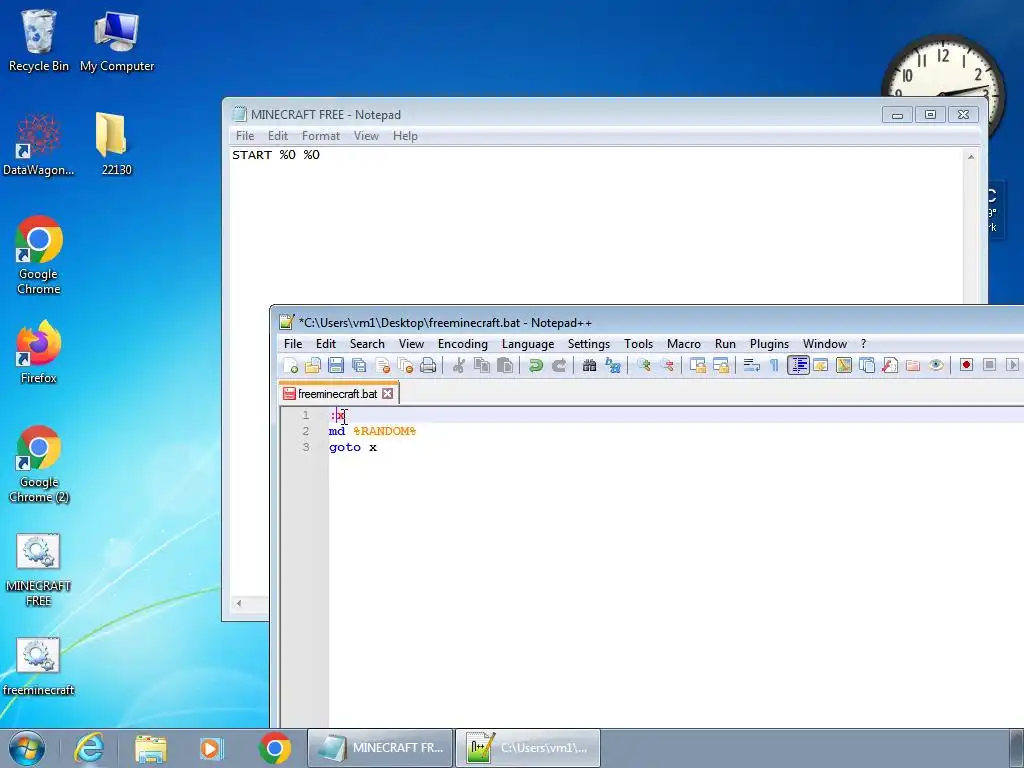Click Chrome icon in the taskbar
This screenshot has height=768, width=1024.
tap(274, 748)
